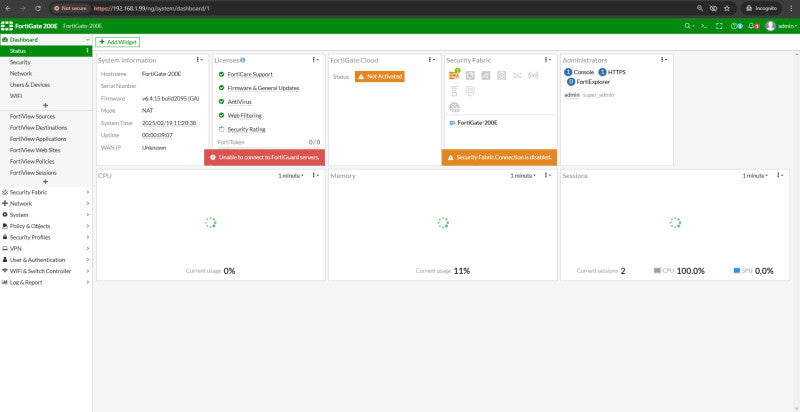Click the shield-shaped Security Fabric icon
Viewport: 800px width, 412px height.
point(470,91)
